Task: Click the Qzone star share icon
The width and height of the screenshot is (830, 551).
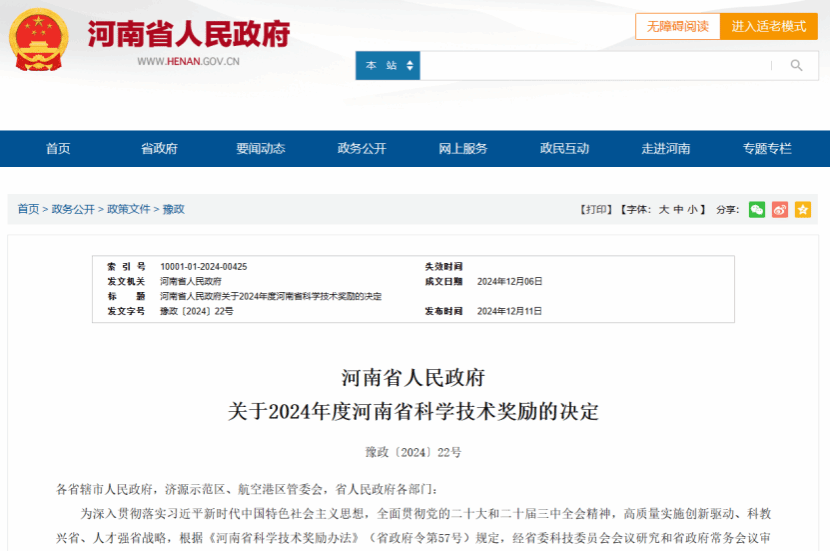Action: (802, 209)
